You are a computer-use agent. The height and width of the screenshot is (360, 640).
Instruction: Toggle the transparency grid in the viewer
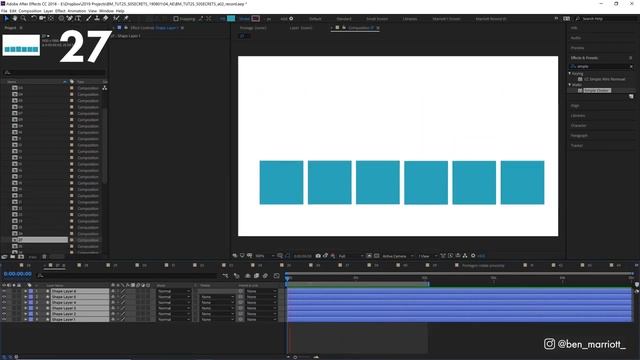point(376,256)
